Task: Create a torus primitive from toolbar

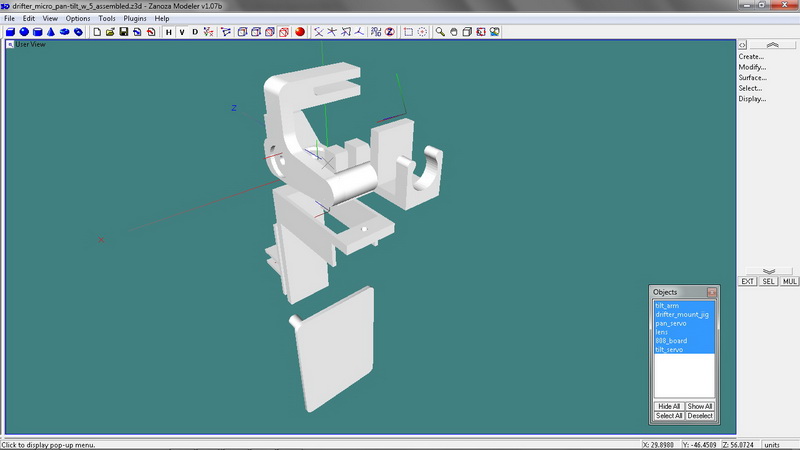Action: point(64,32)
